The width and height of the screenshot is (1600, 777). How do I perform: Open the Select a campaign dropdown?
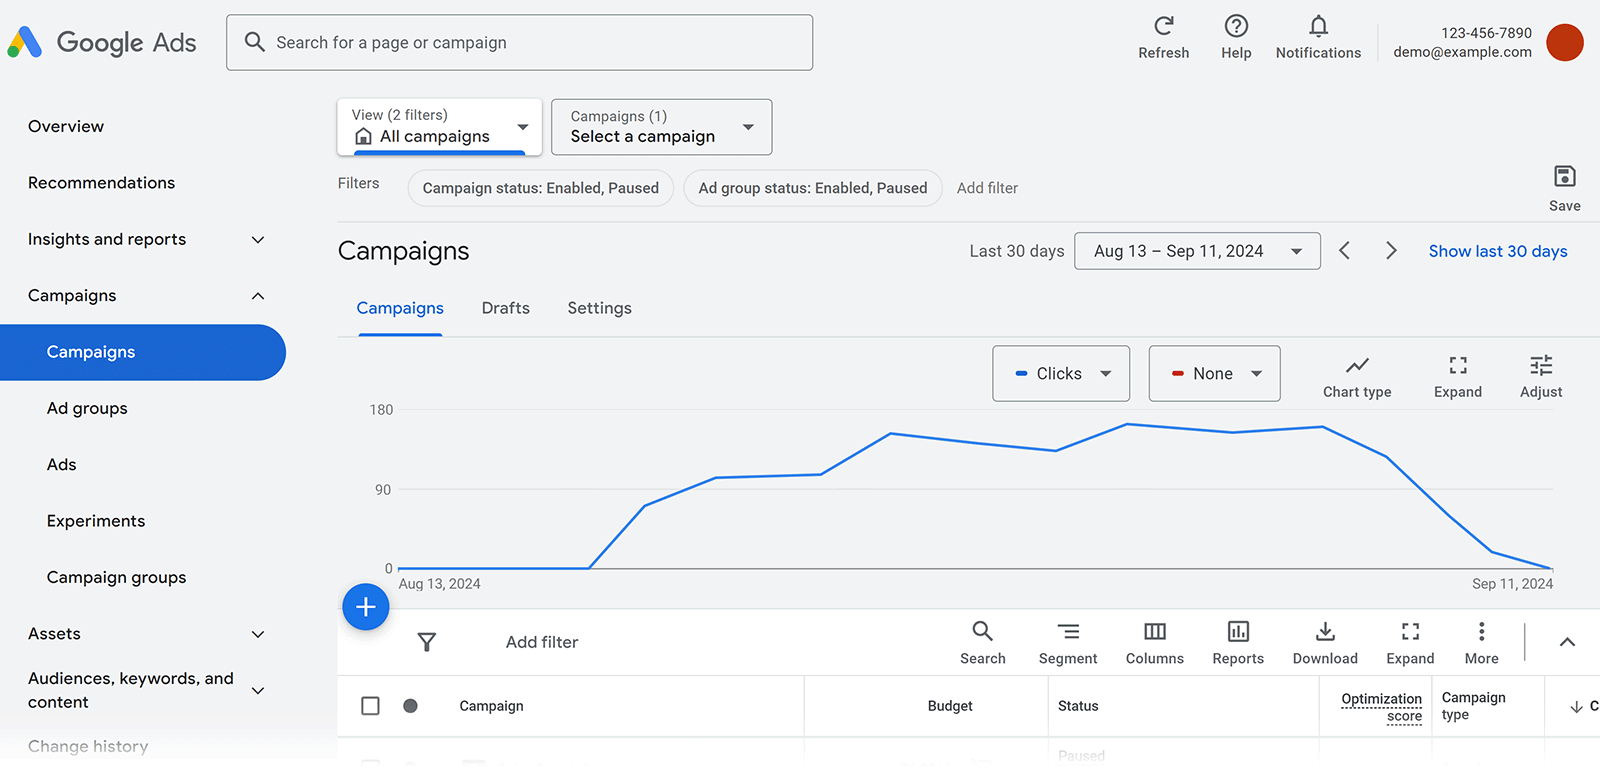coord(662,127)
